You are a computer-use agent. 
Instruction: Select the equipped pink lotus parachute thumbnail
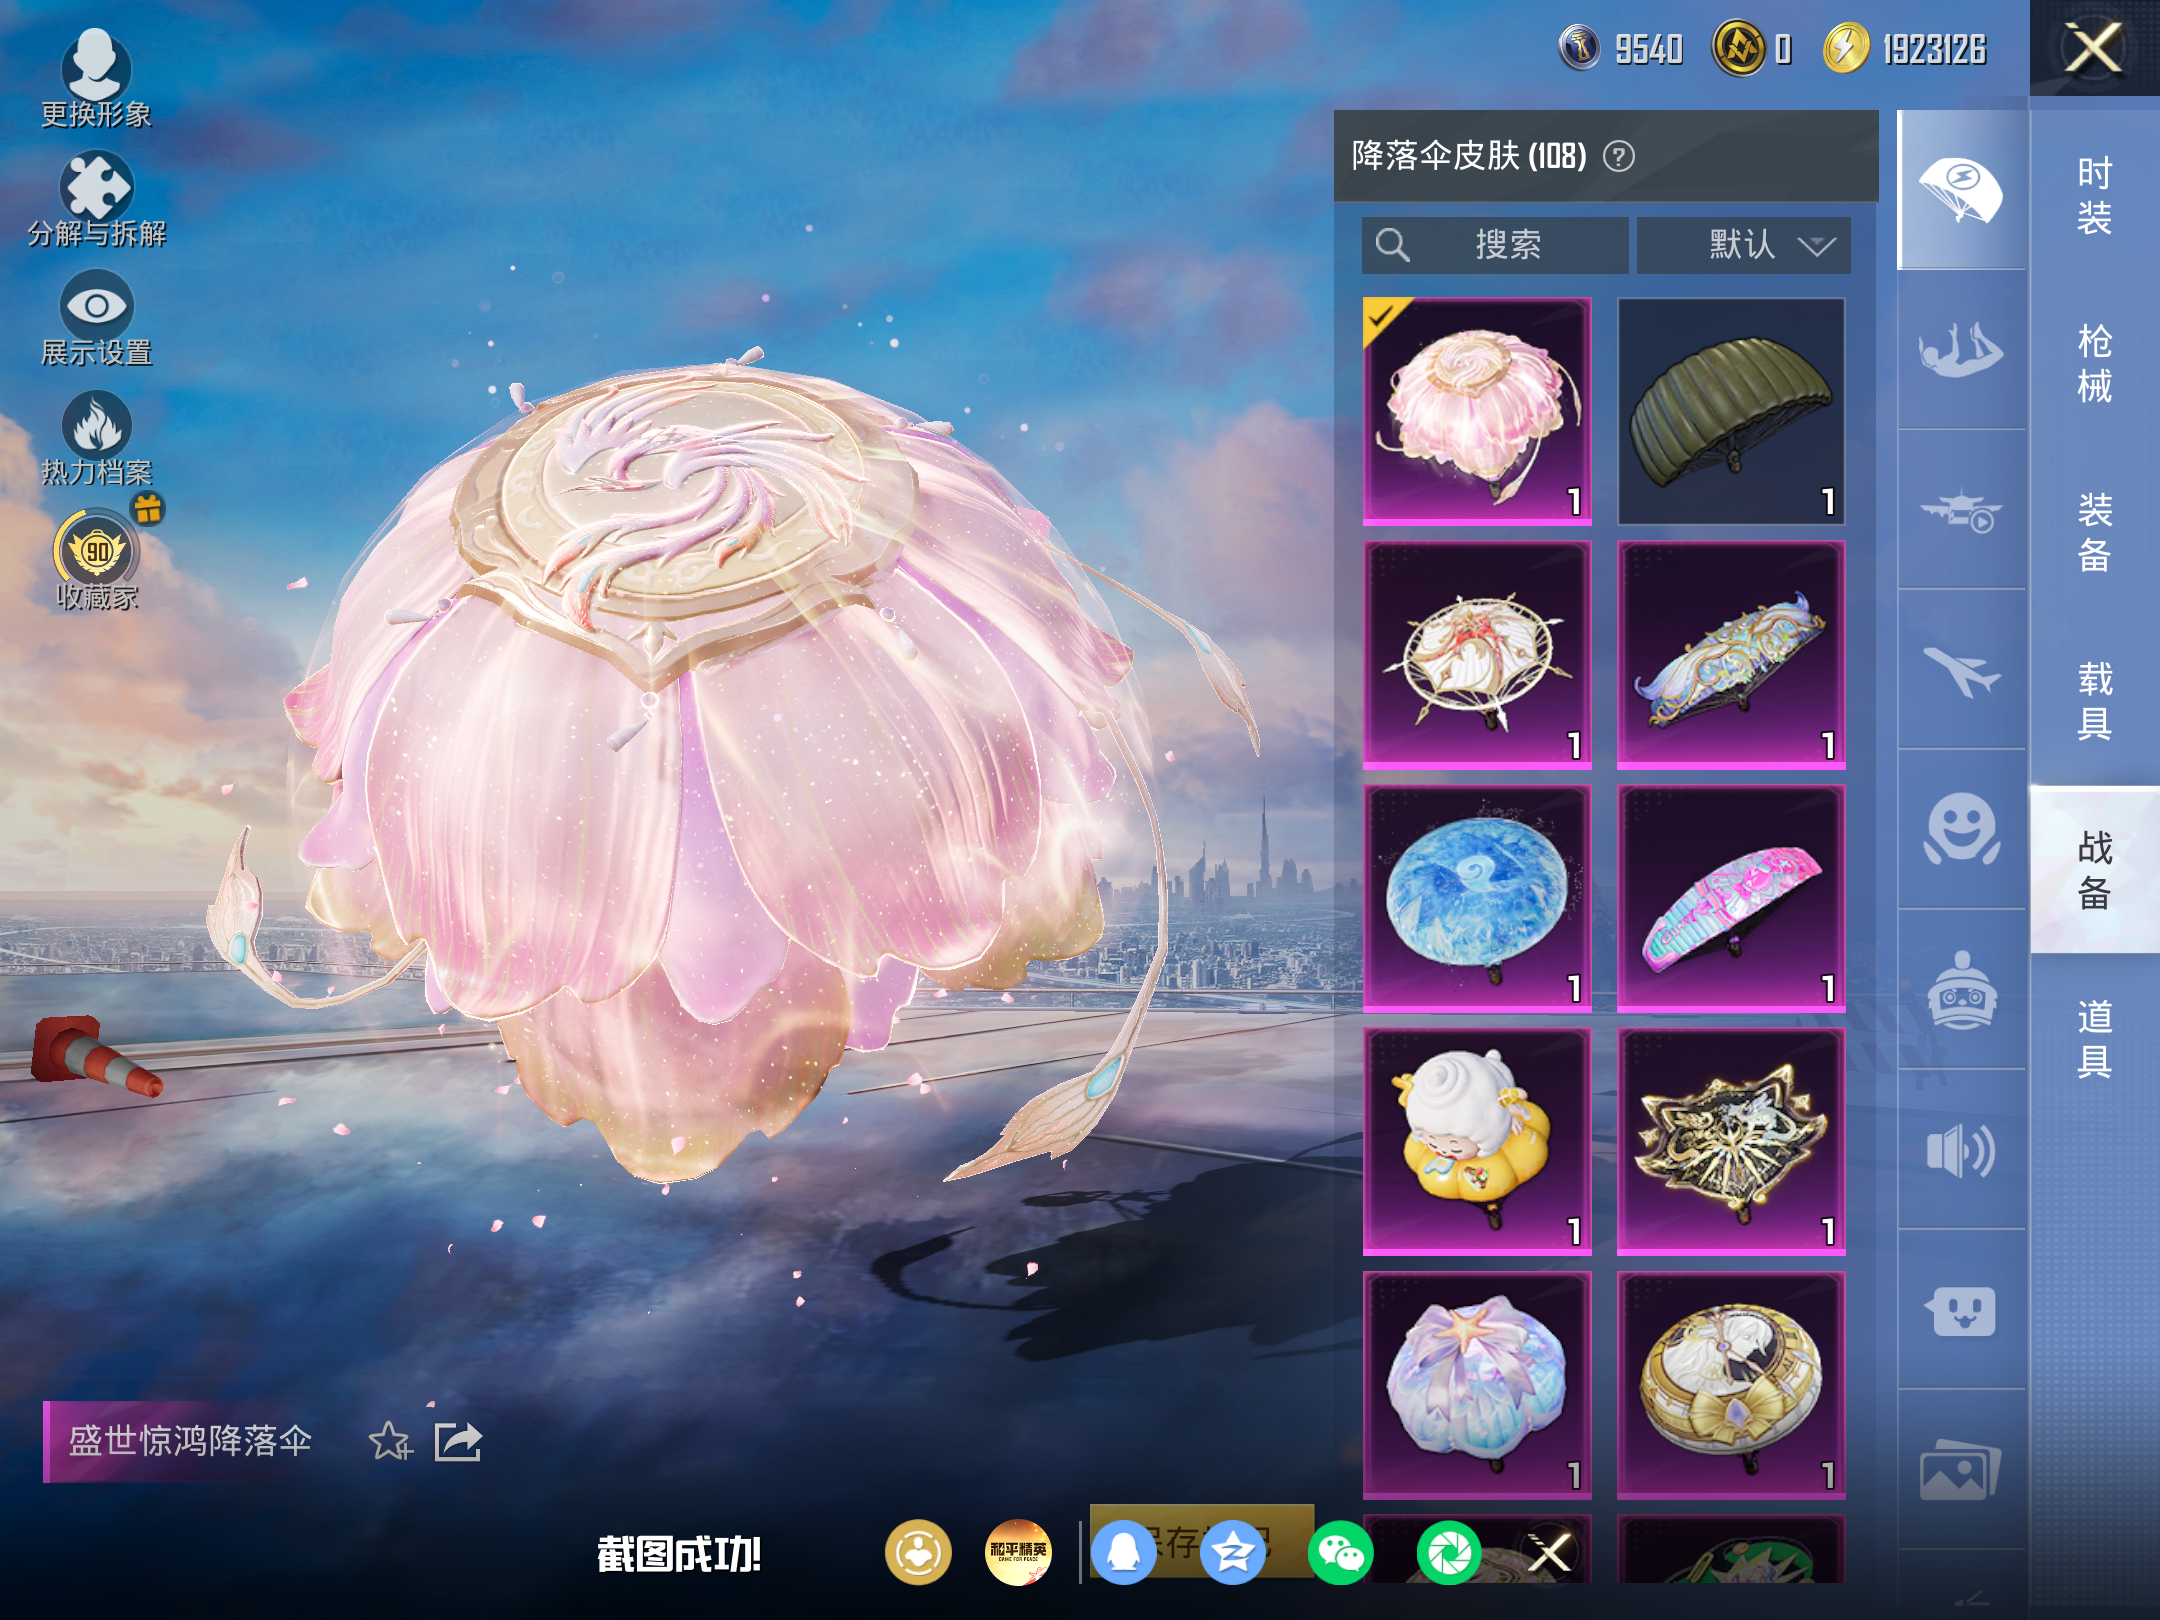pos(1477,411)
